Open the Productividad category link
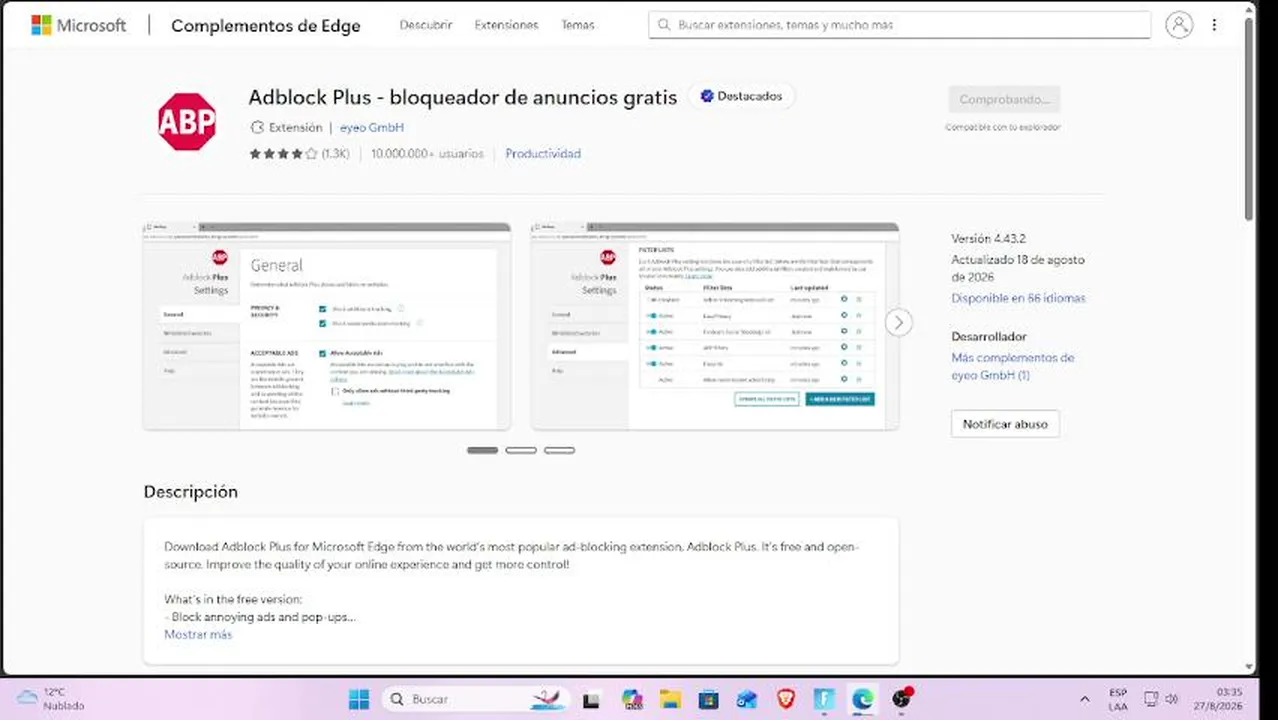The width and height of the screenshot is (1278, 720). tap(543, 154)
